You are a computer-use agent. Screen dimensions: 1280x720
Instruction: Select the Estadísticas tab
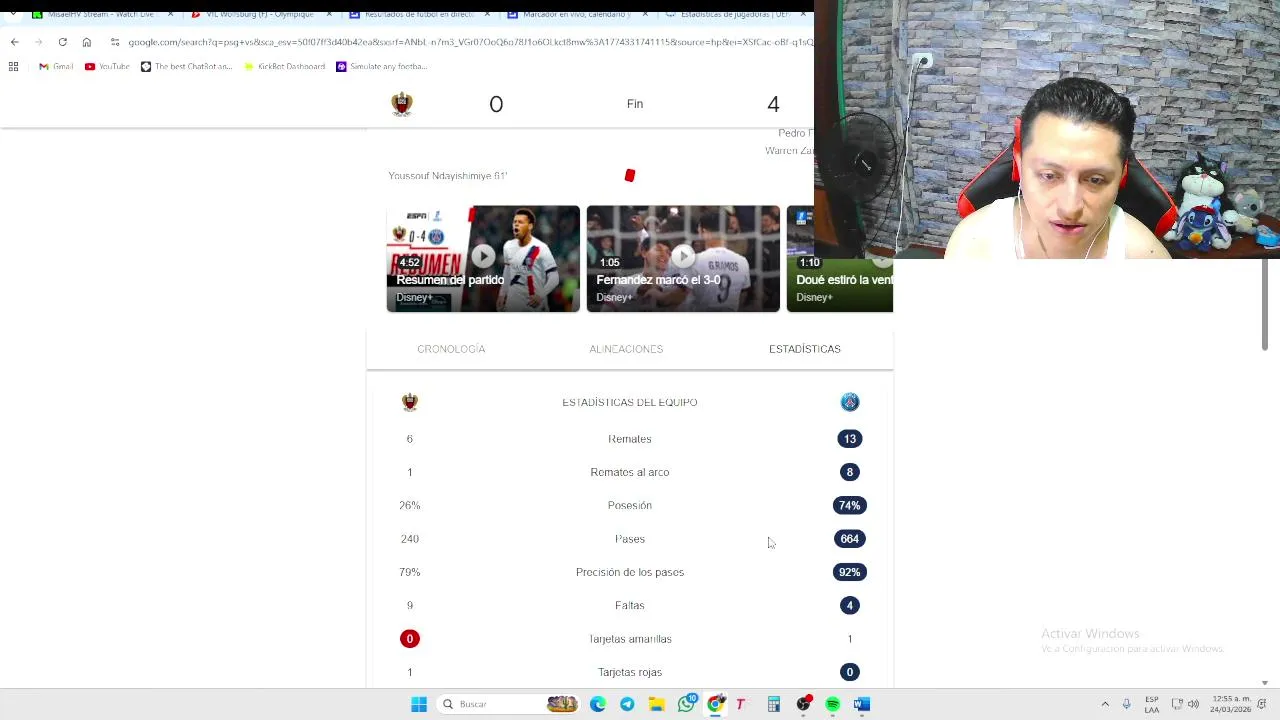805,349
